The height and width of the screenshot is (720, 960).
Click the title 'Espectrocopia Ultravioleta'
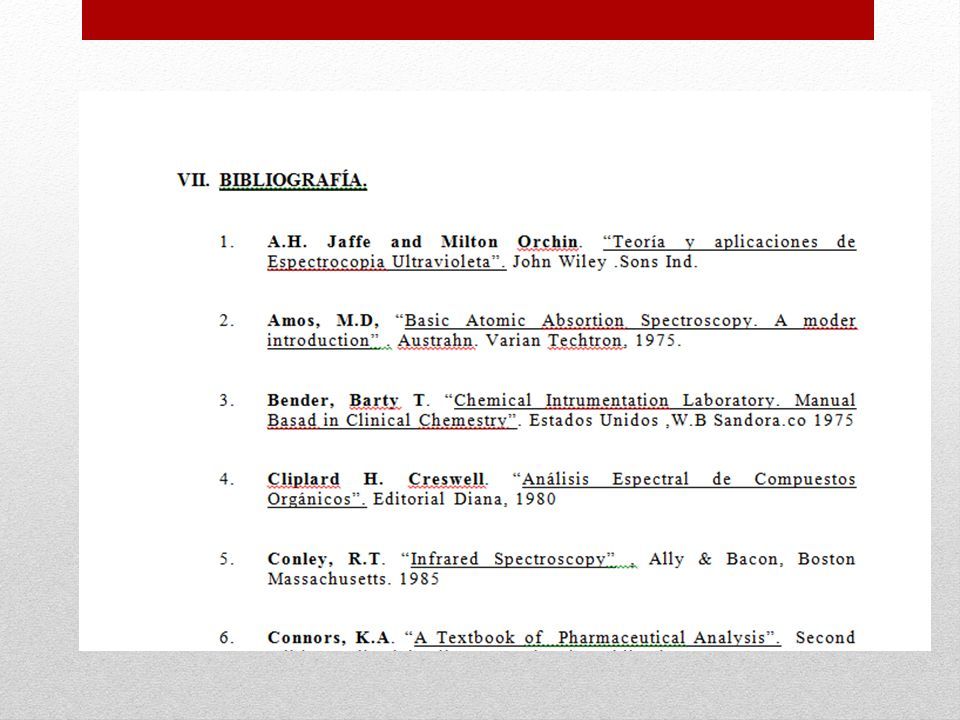[x=380, y=261]
